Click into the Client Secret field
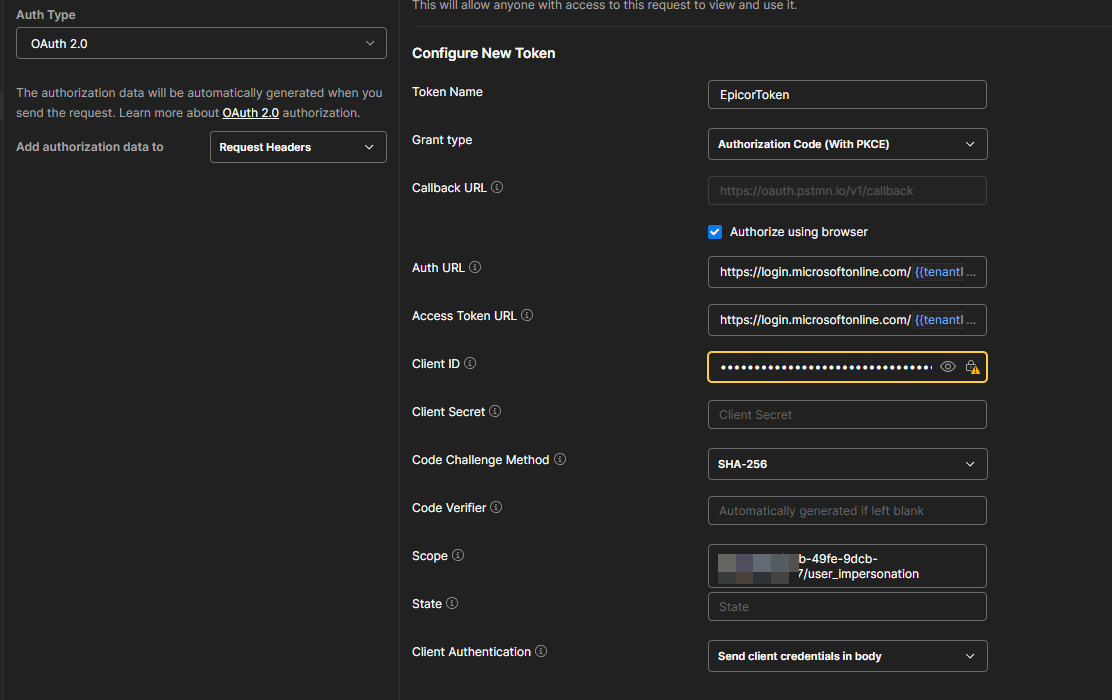 847,415
